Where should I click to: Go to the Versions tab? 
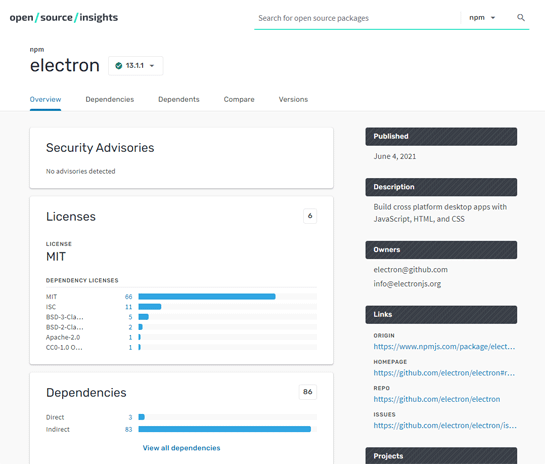(293, 99)
